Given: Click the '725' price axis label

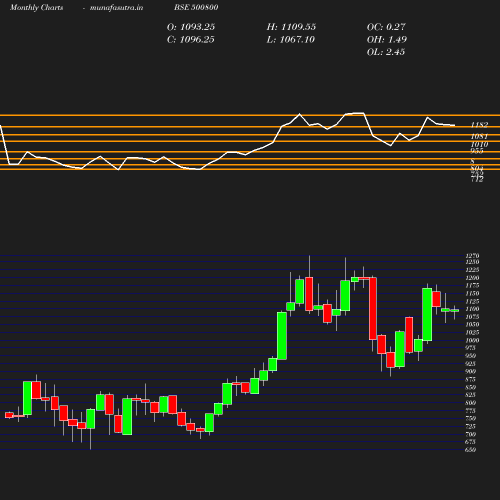Looking at the screenshot, I should [471, 427].
